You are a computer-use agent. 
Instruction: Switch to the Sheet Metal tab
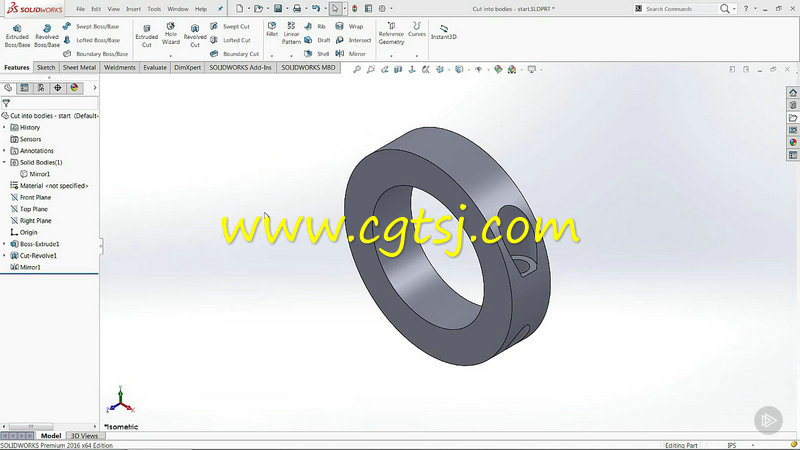tap(79, 67)
